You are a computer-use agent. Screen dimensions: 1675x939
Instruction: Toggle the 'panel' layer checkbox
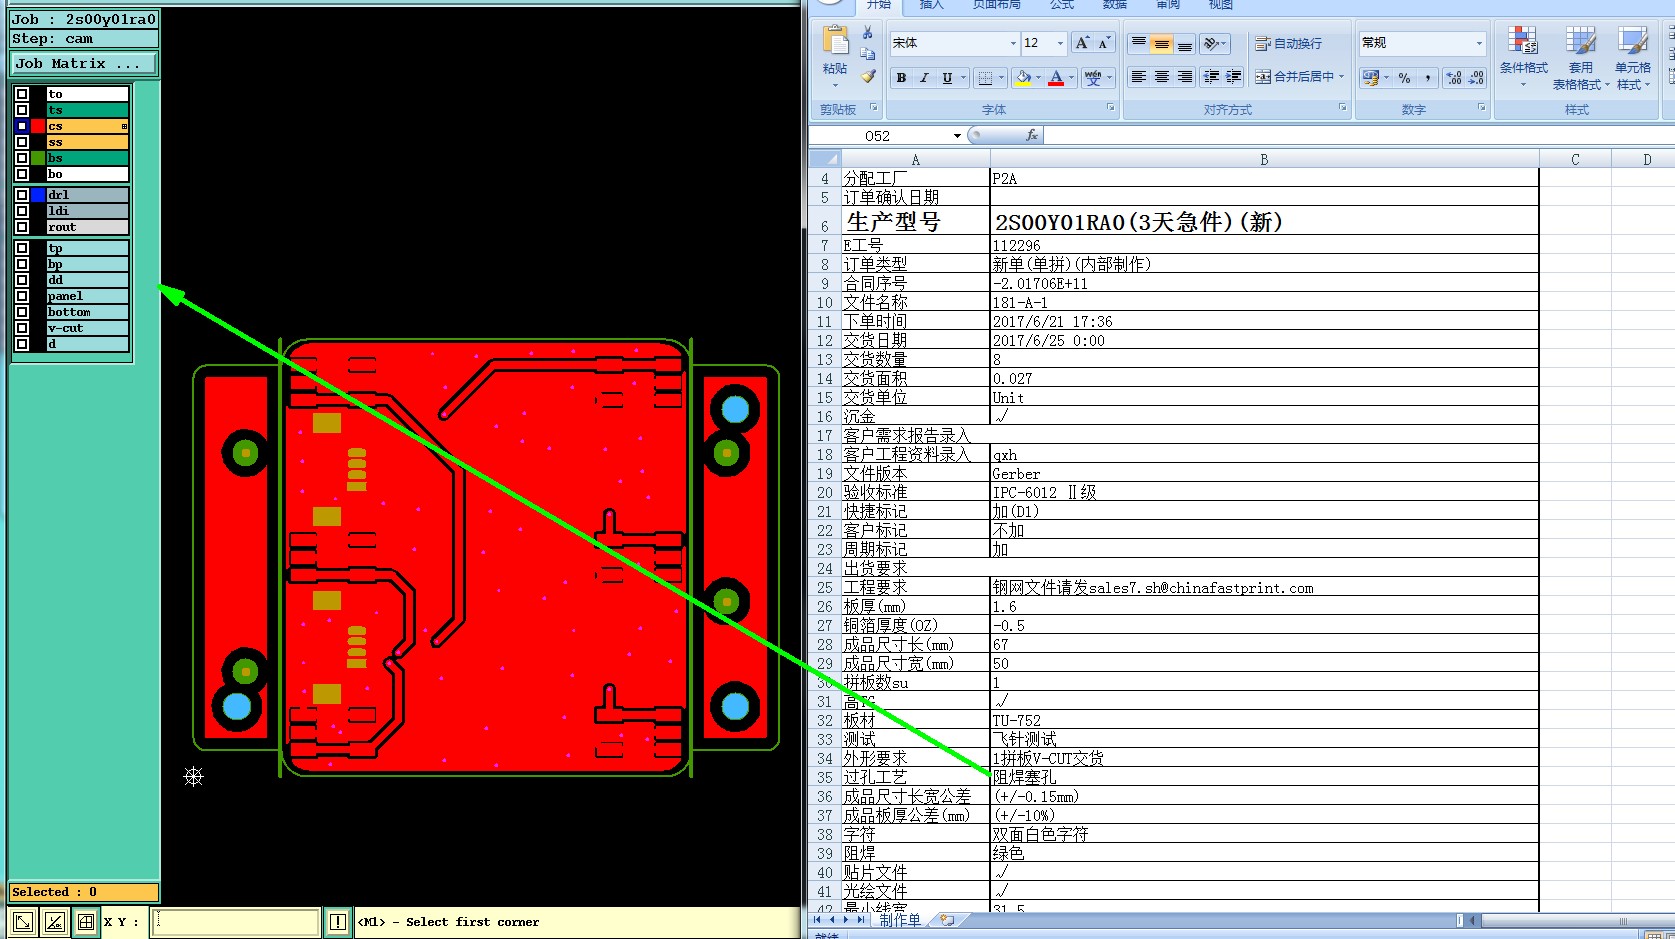[22, 296]
